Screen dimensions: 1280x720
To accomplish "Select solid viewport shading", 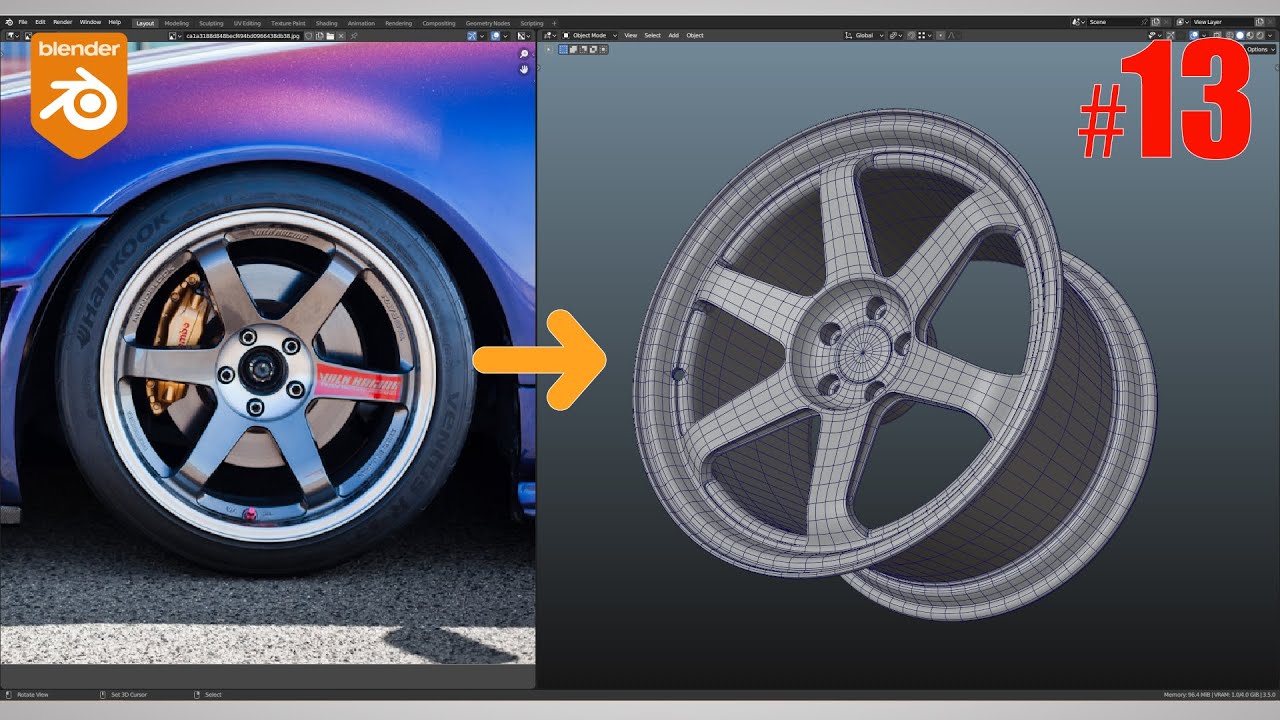I will (x=1240, y=35).
